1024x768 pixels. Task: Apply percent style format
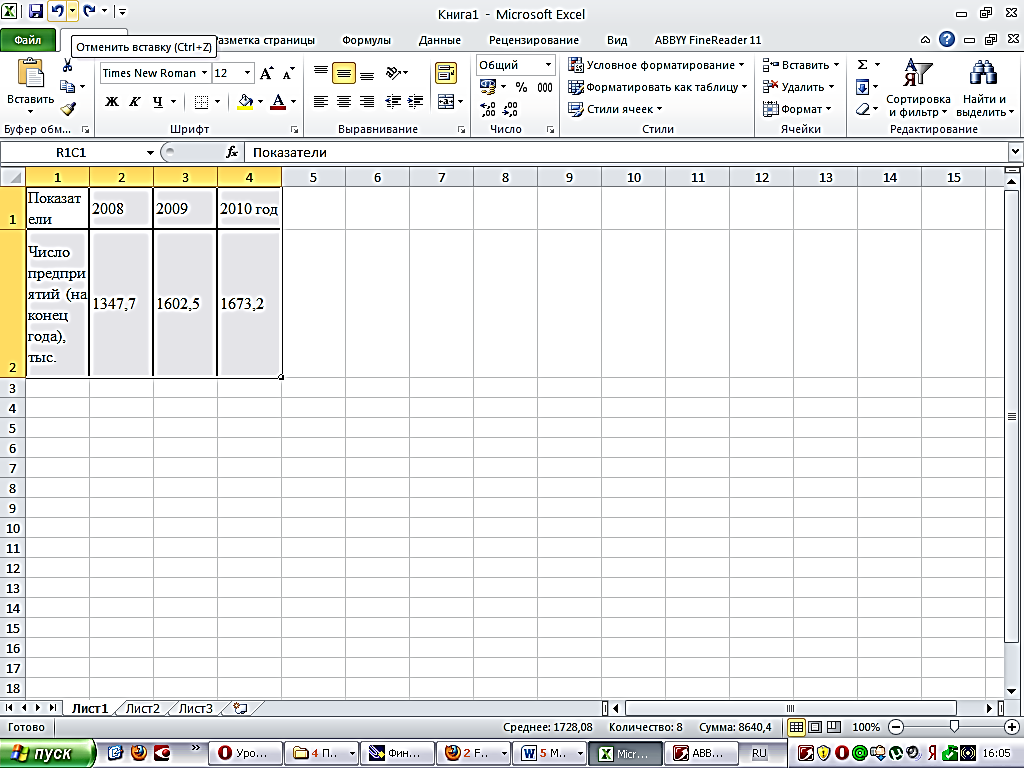[x=521, y=87]
